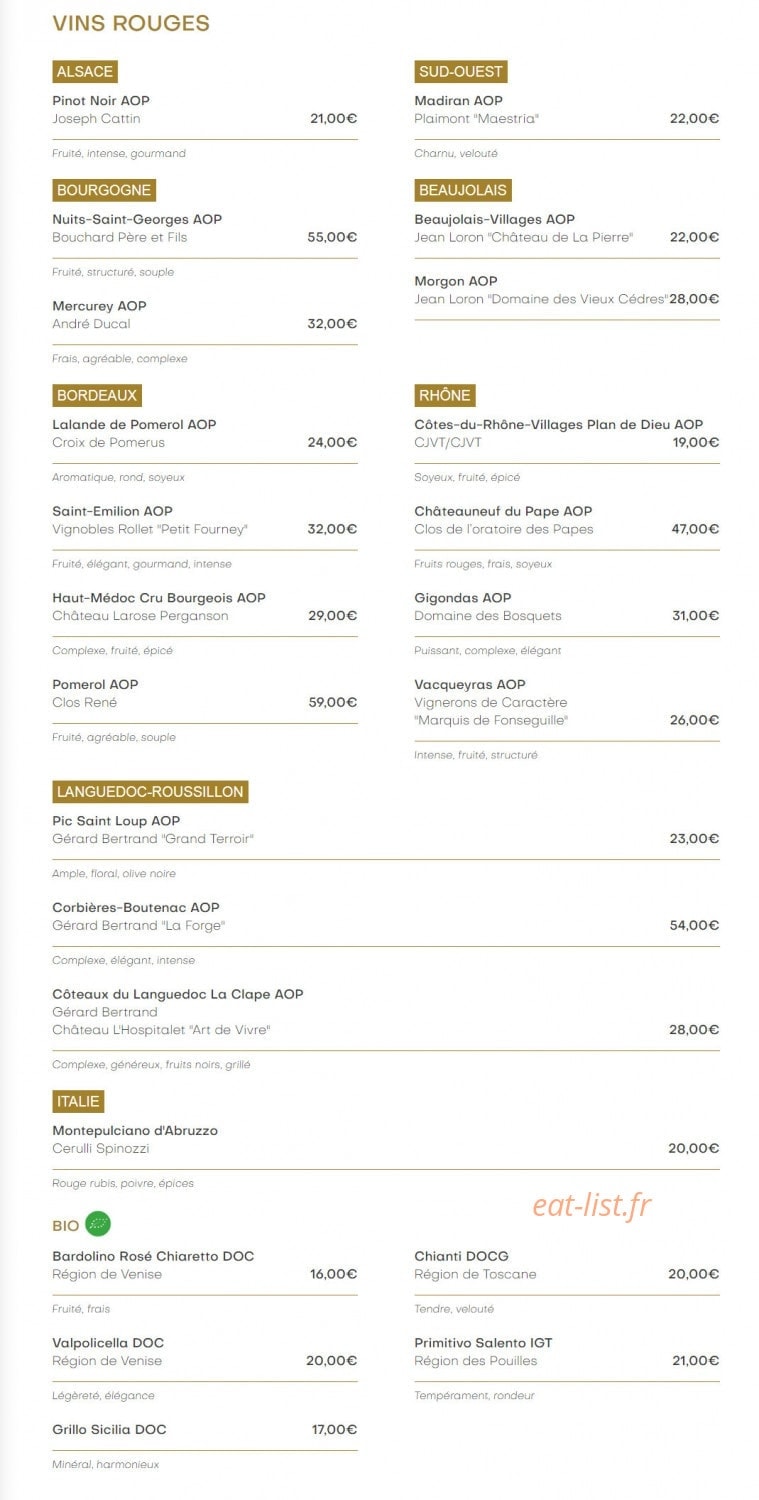Choose Nuits-Saint-Georges AOP wine
The height and width of the screenshot is (1500, 759).
137,219
